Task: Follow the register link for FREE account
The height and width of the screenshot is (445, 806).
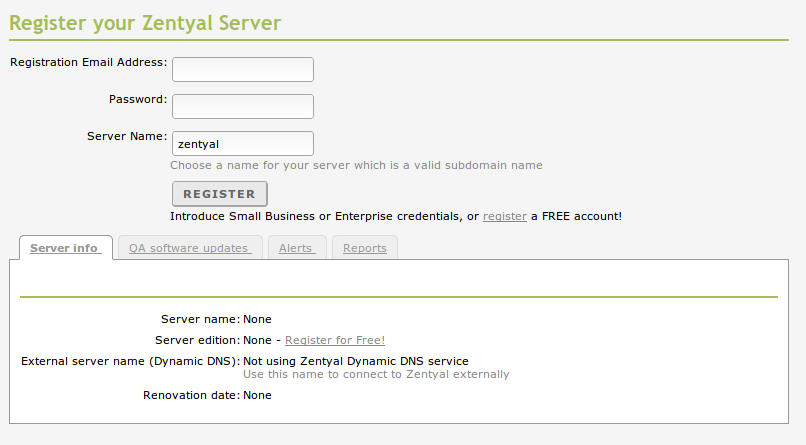Action: pyautogui.click(x=504, y=216)
